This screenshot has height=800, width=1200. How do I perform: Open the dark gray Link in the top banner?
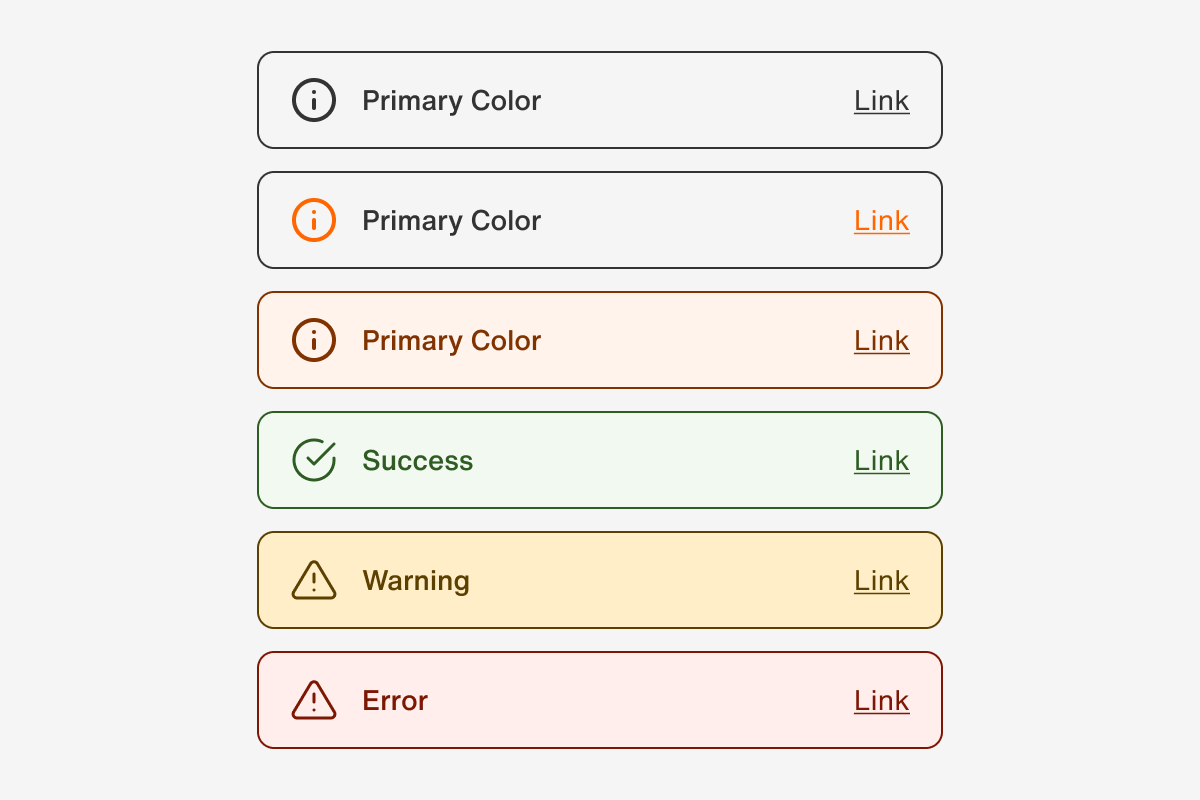tap(881, 101)
